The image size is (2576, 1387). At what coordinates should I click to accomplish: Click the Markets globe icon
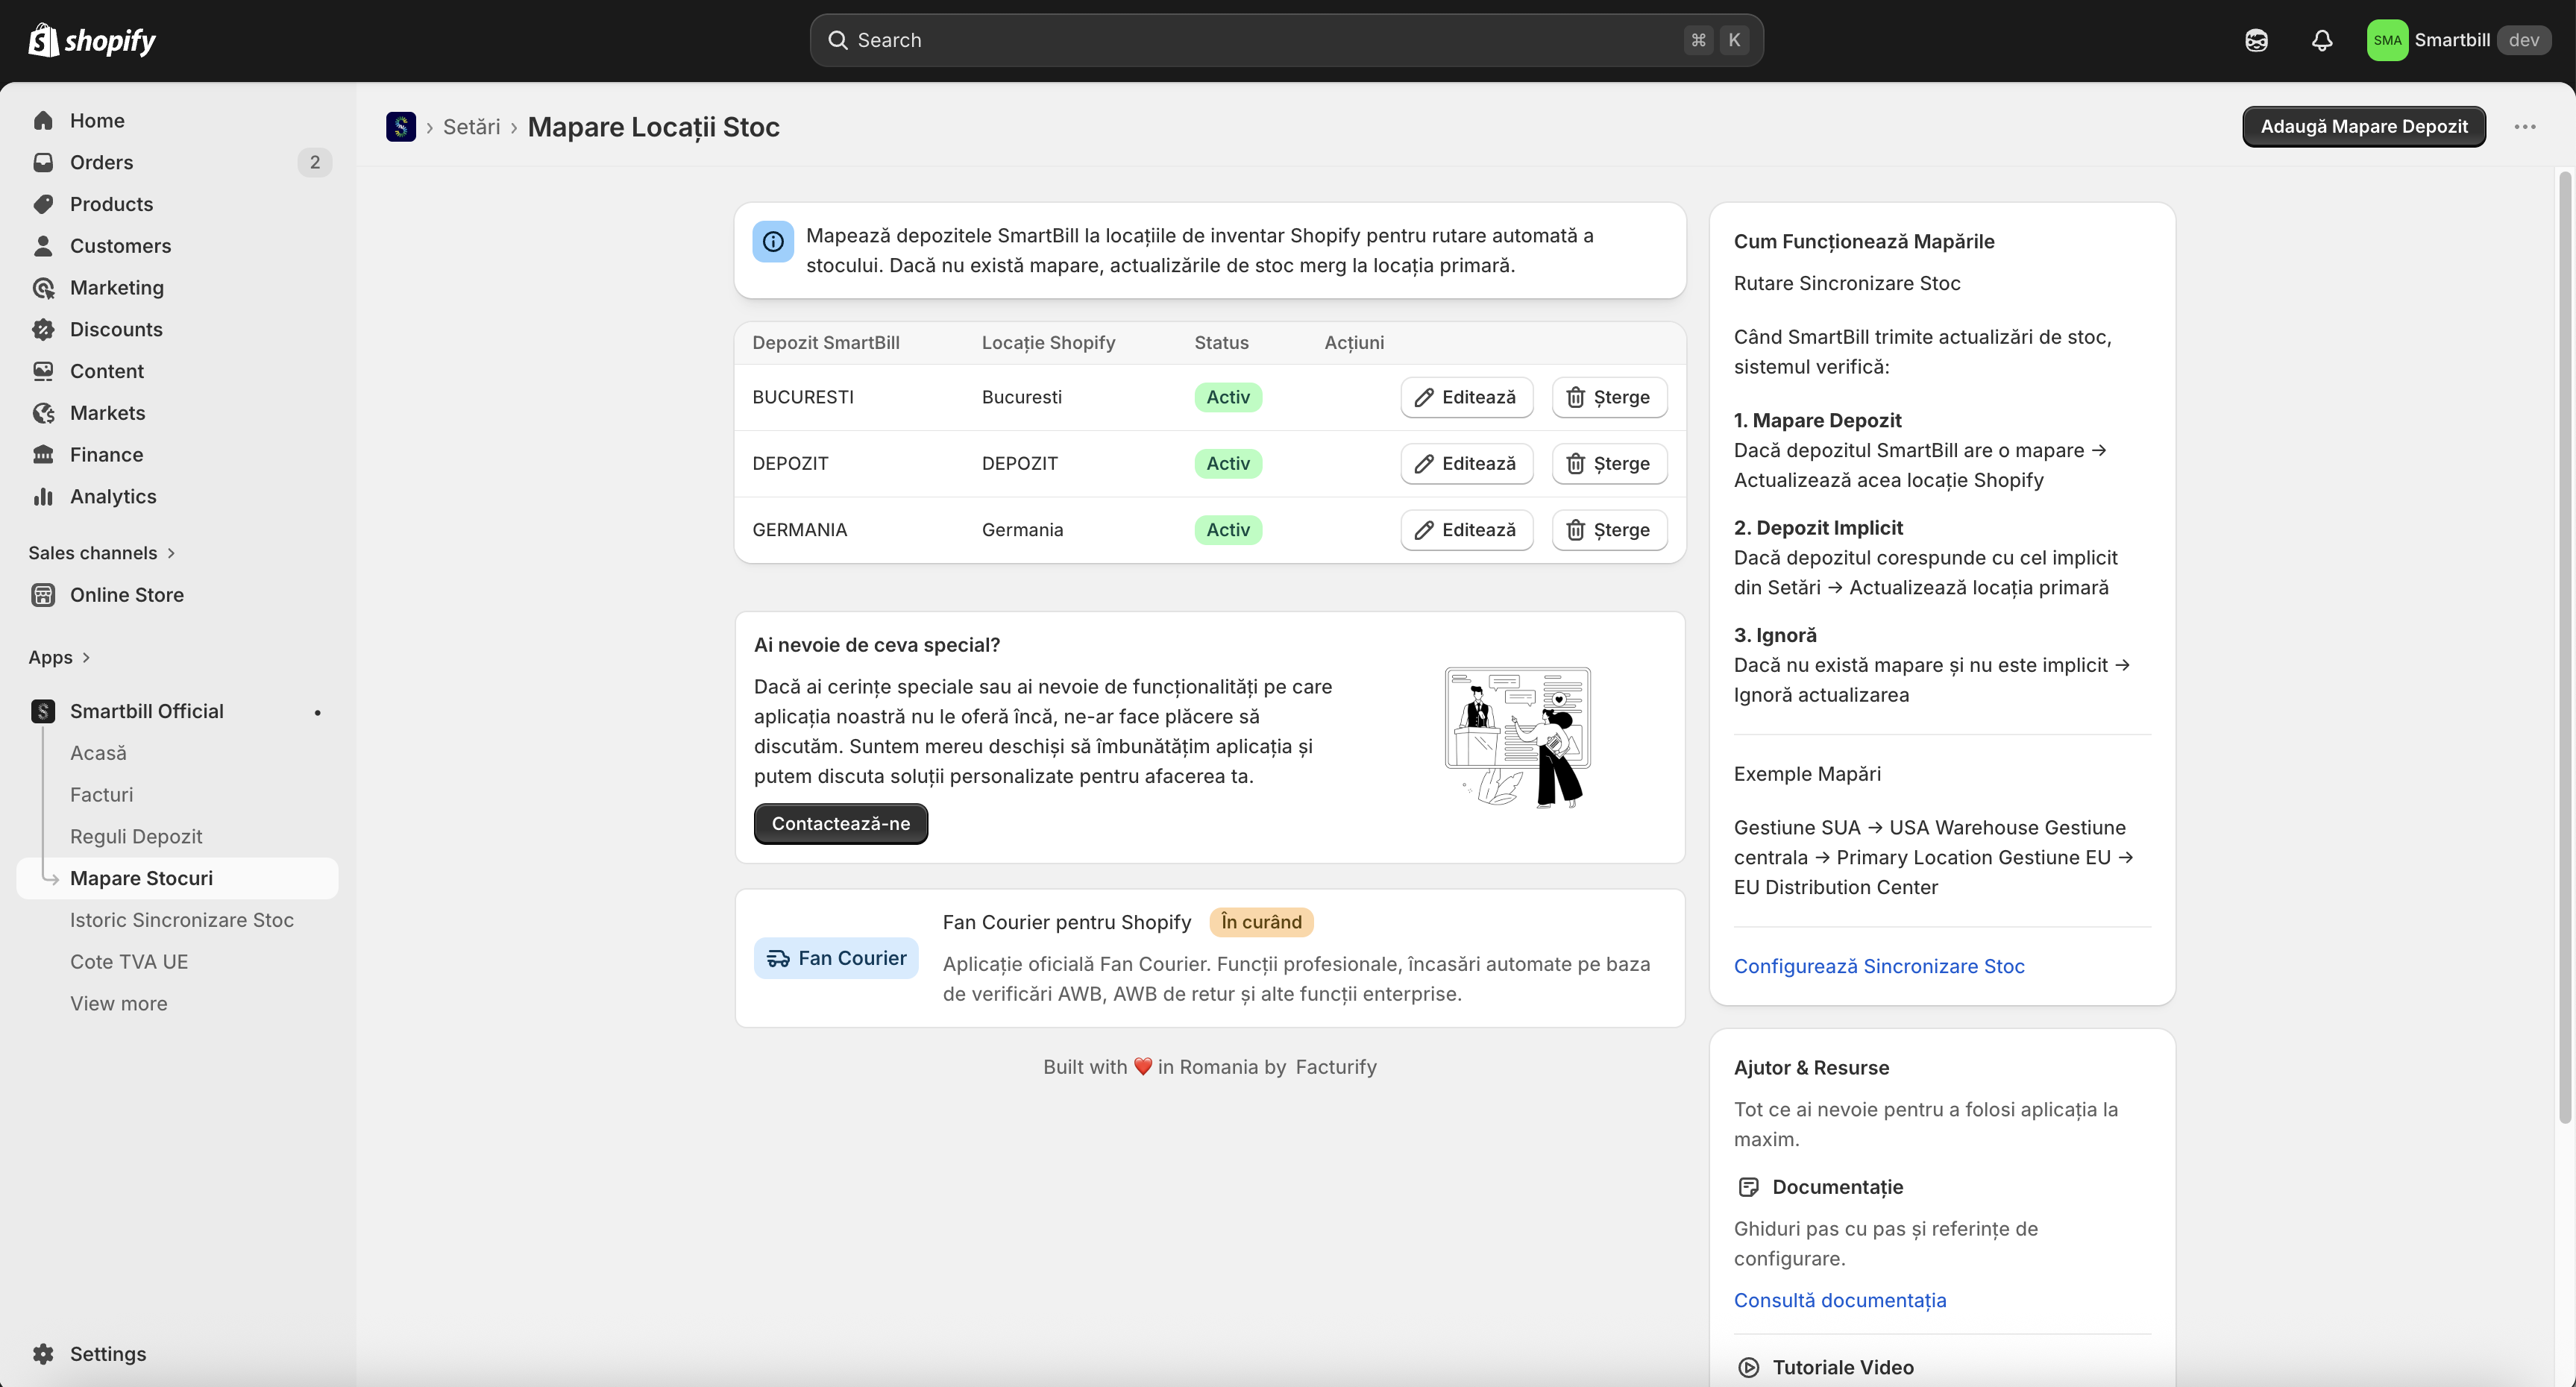[43, 413]
